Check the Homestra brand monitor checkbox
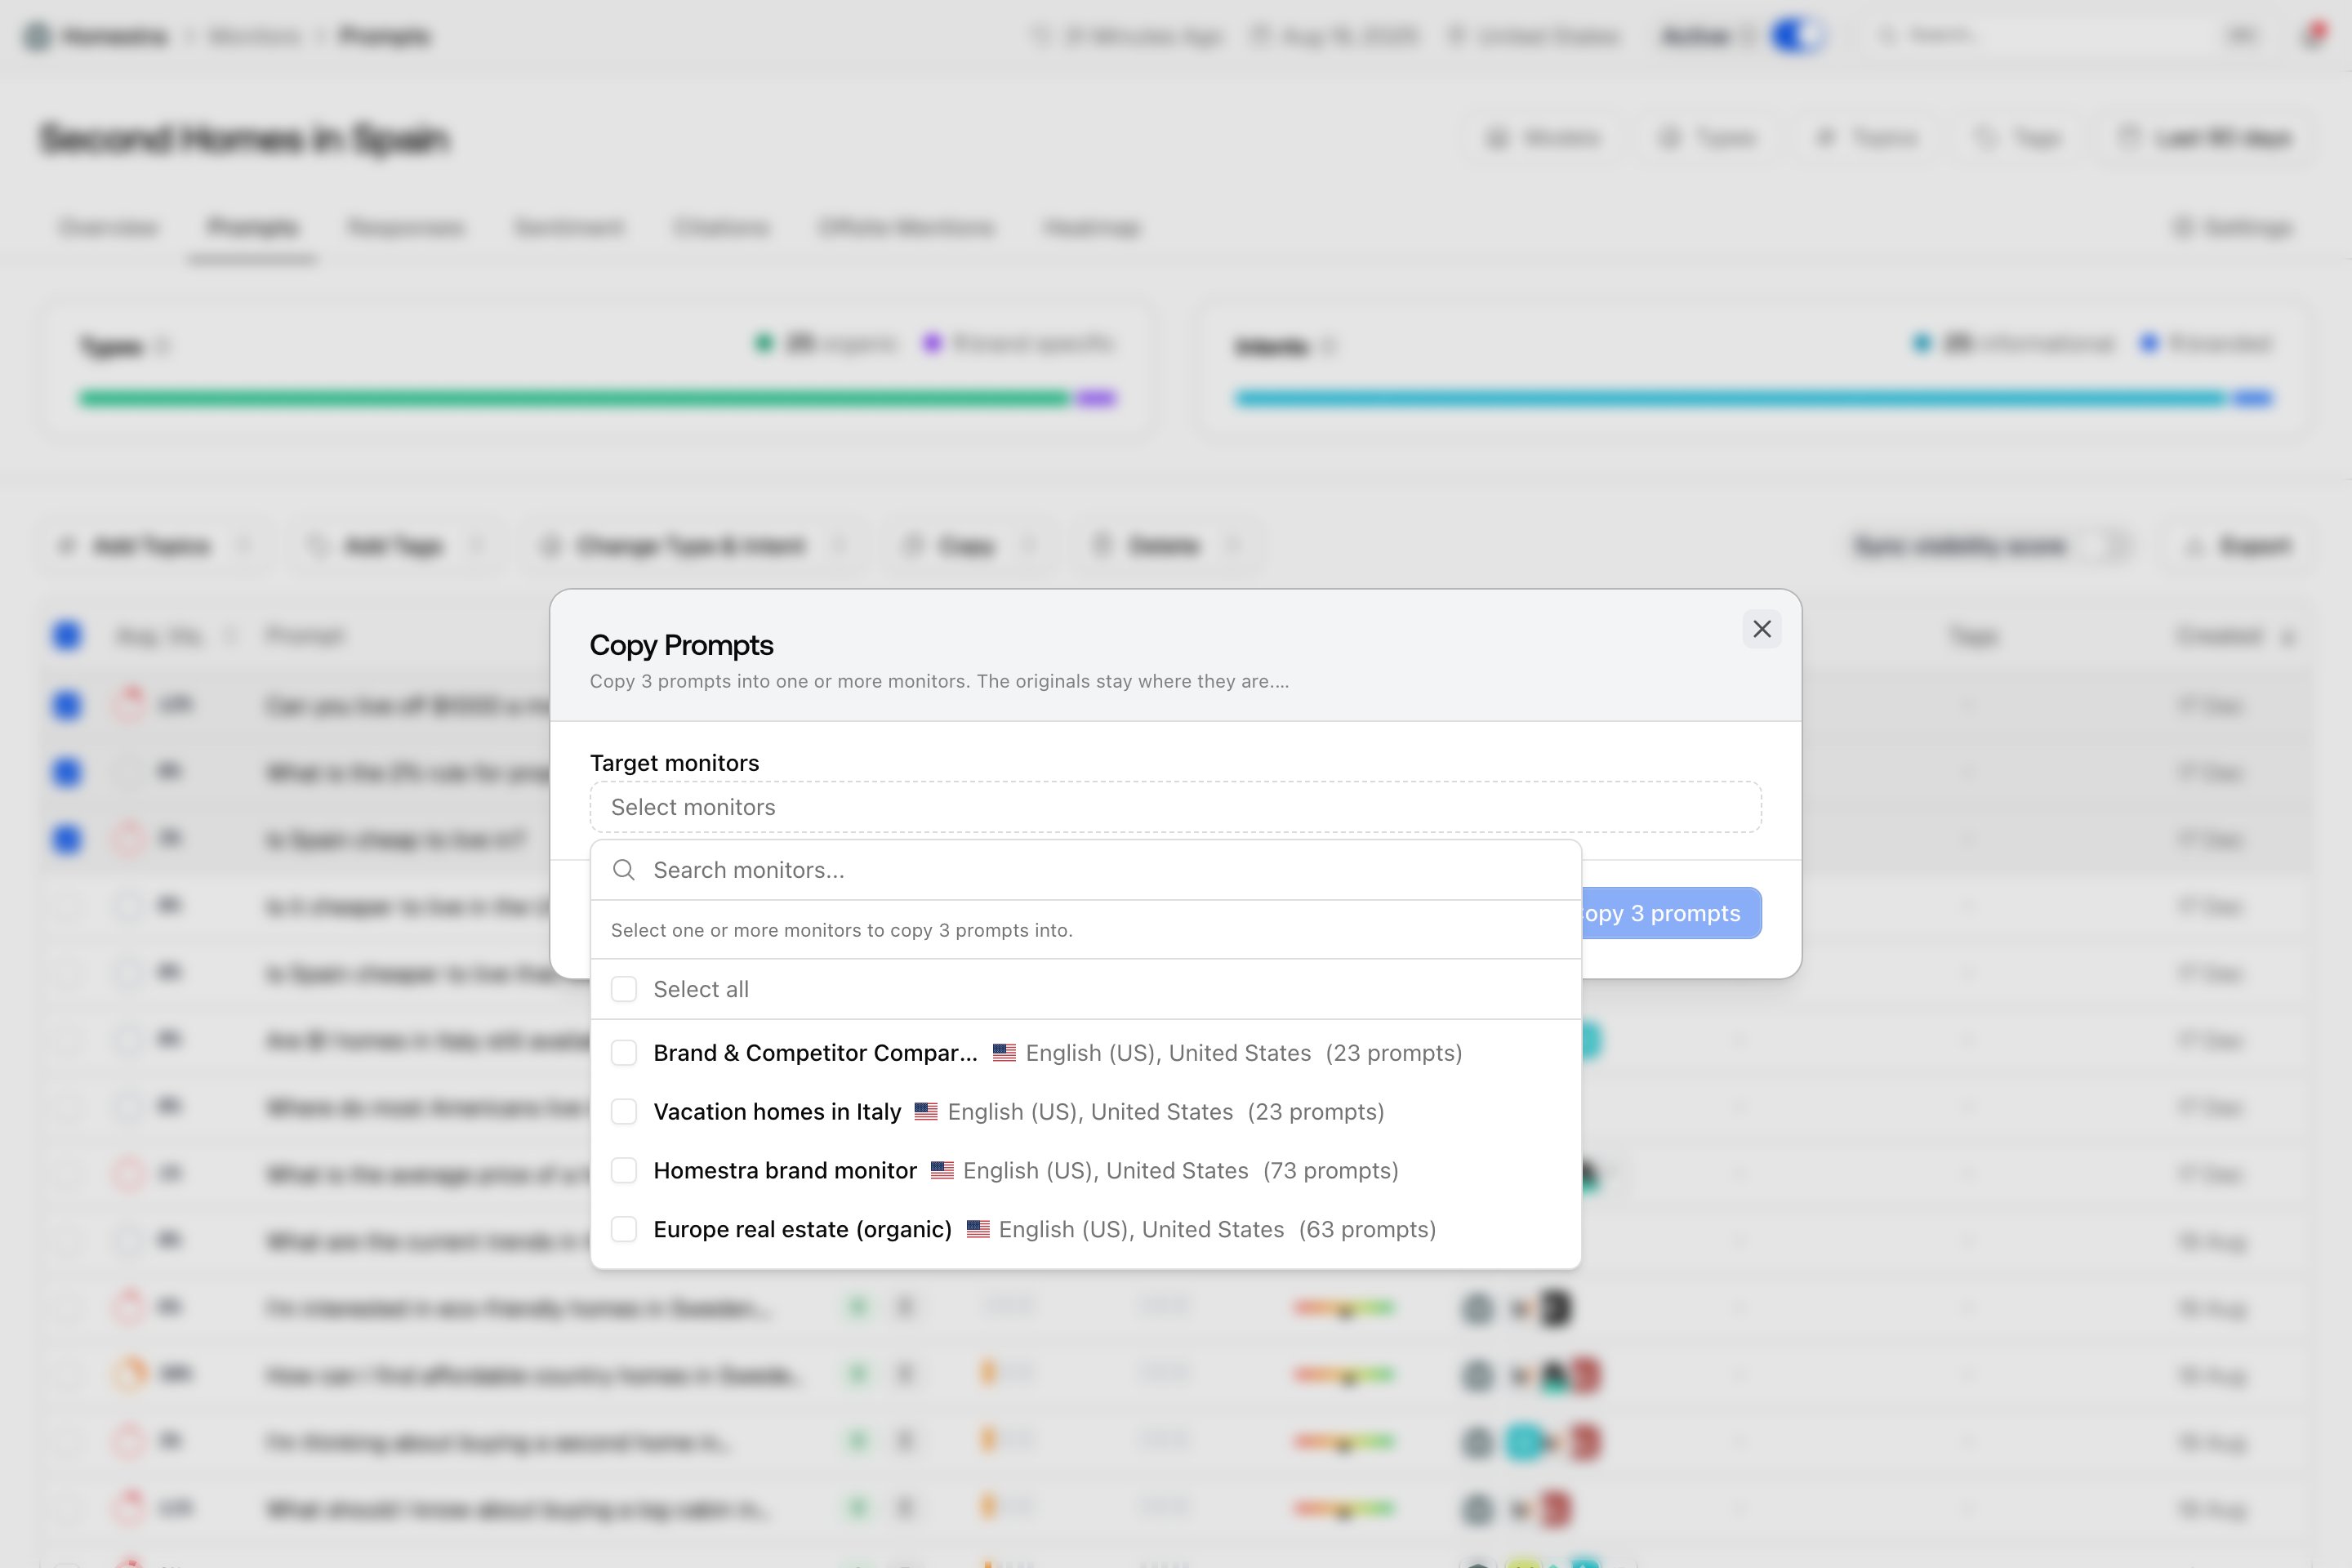The image size is (2352, 1568). 624,1171
